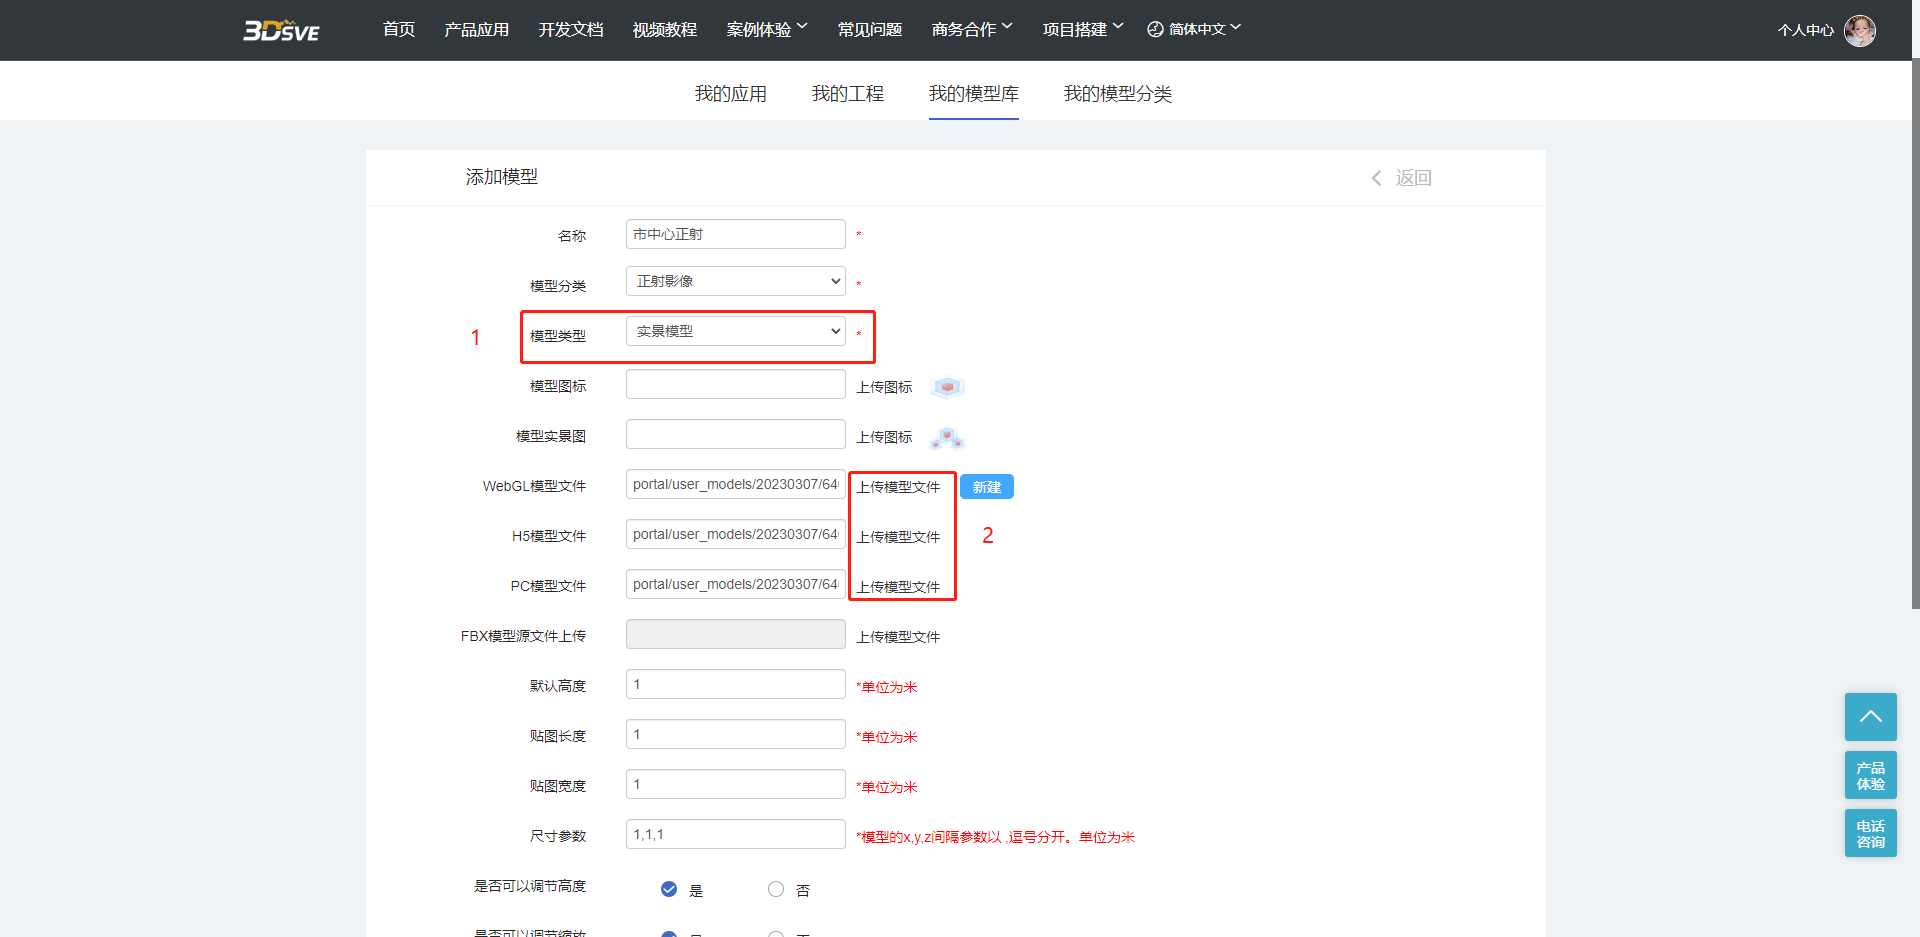Expand the 案例体验 menu in the navbar
1920x937 pixels.
pyautogui.click(x=766, y=29)
